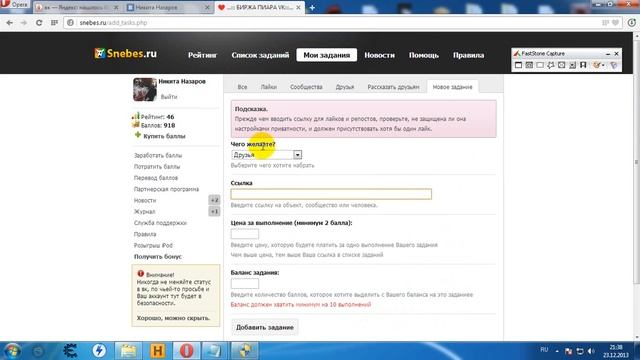Open Служба поддержки in sidebar
Viewport: 640px width, 360px height.
tap(160, 223)
